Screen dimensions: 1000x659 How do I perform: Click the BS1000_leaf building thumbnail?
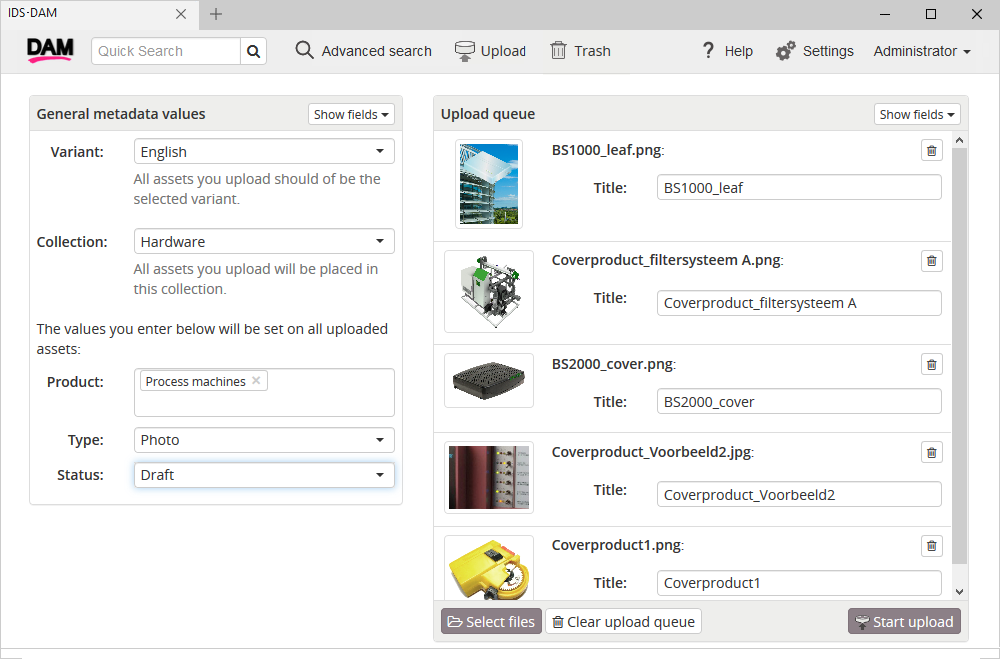click(x=489, y=184)
